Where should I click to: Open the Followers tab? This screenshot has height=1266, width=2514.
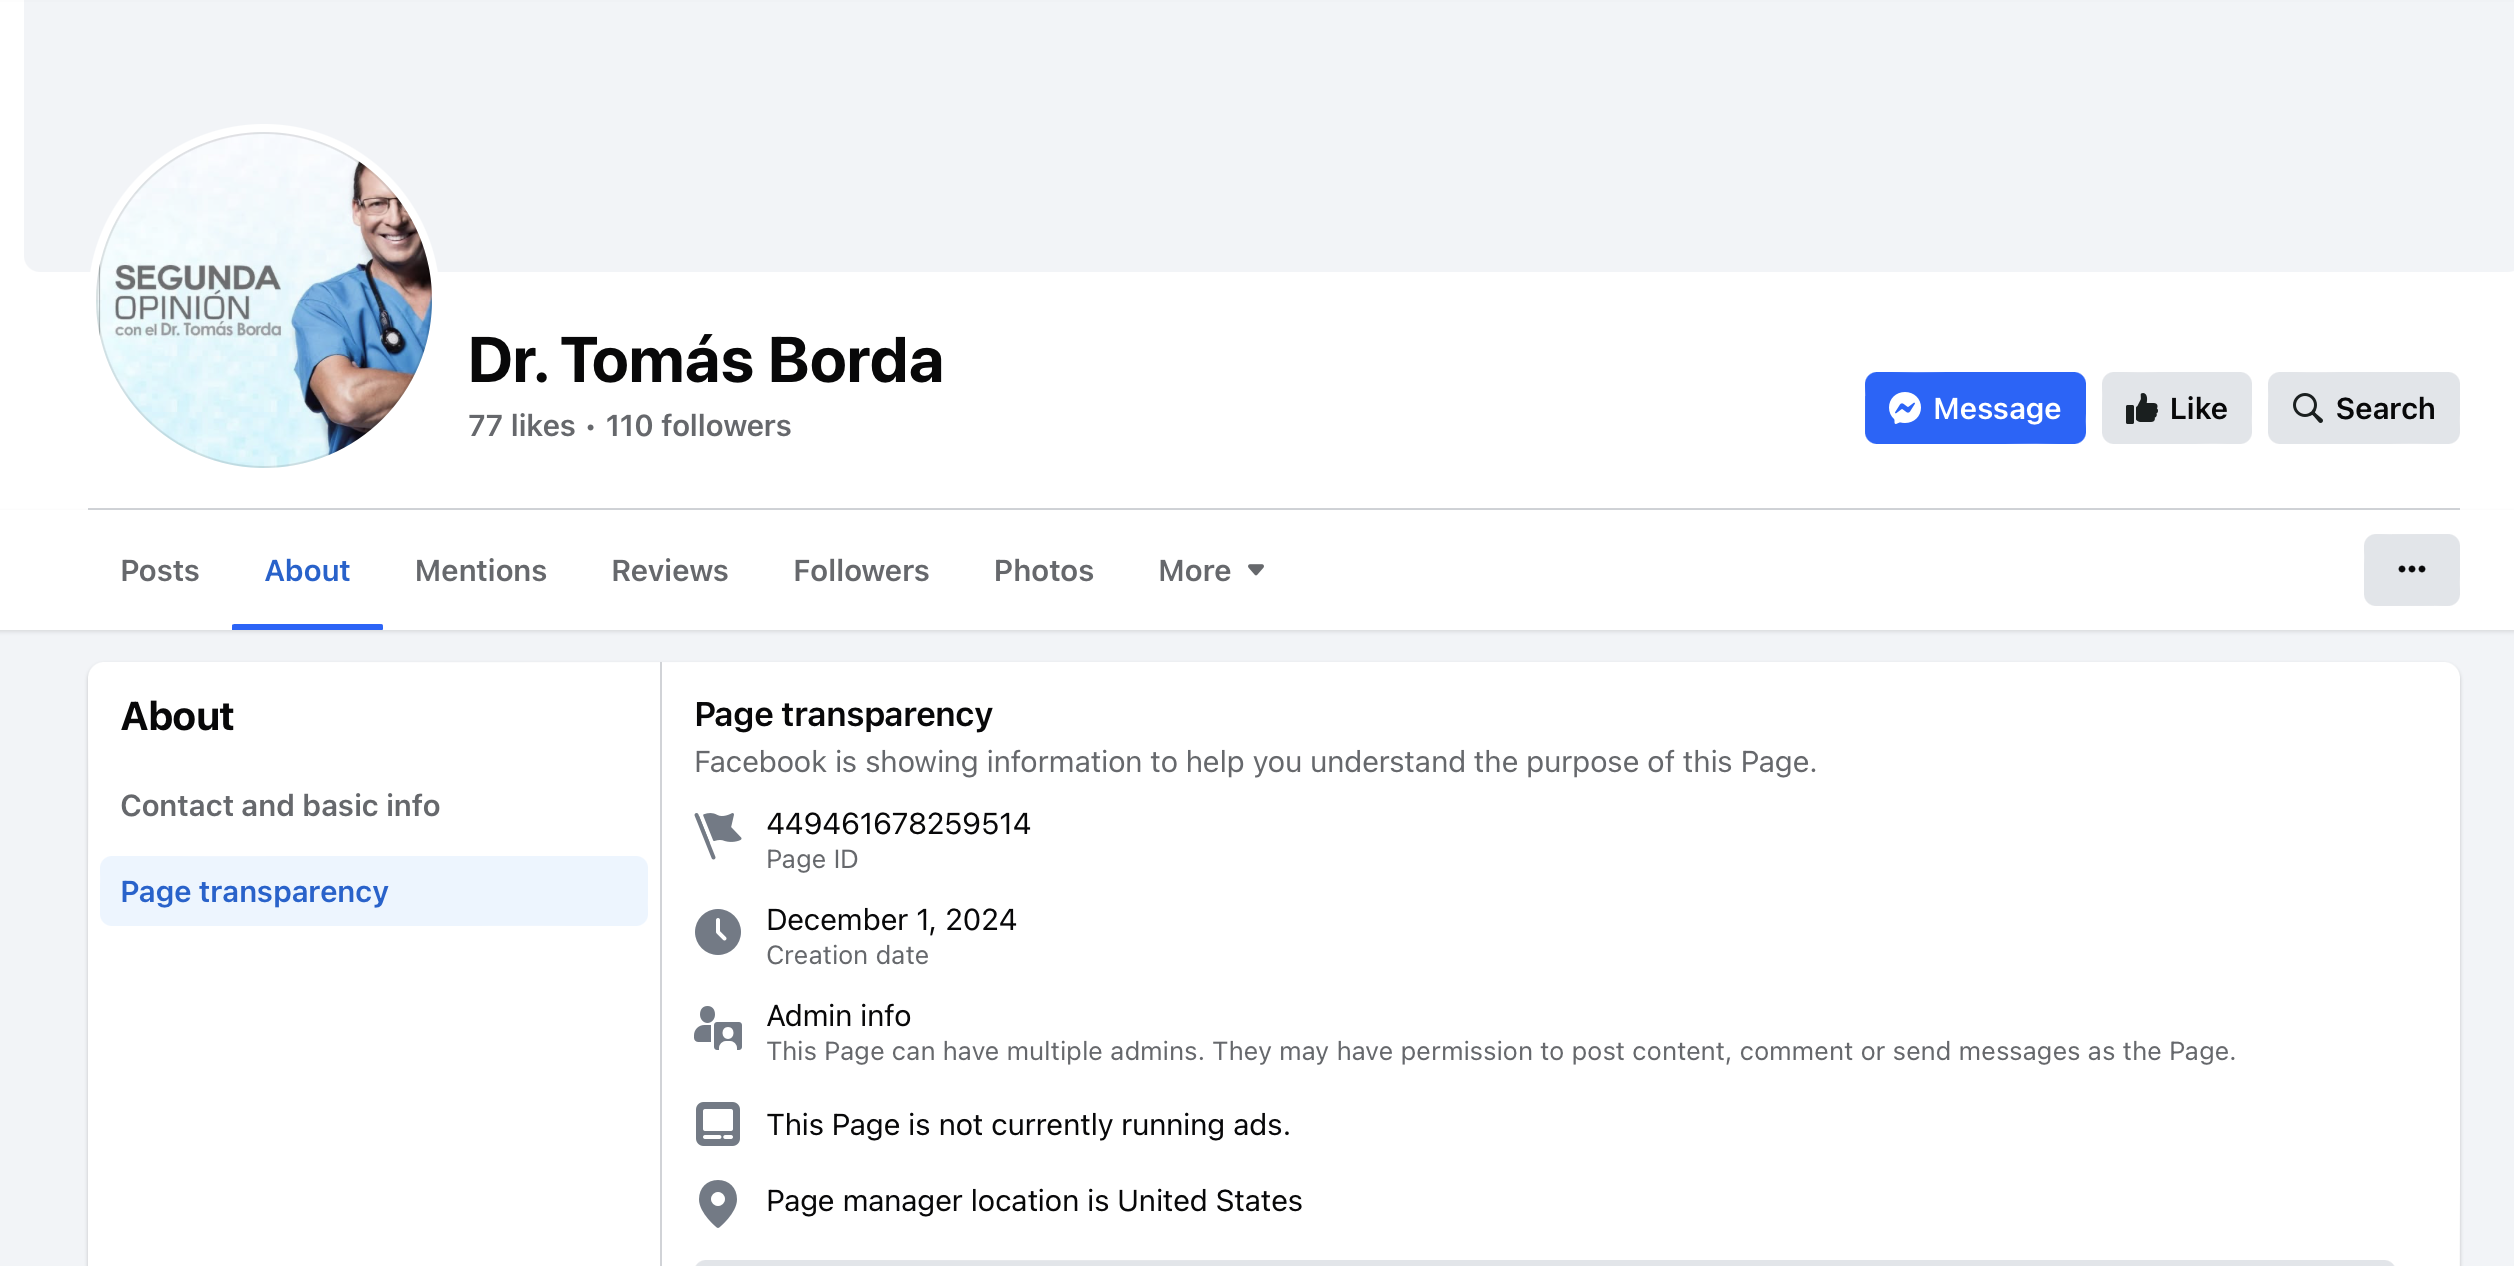tap(860, 571)
